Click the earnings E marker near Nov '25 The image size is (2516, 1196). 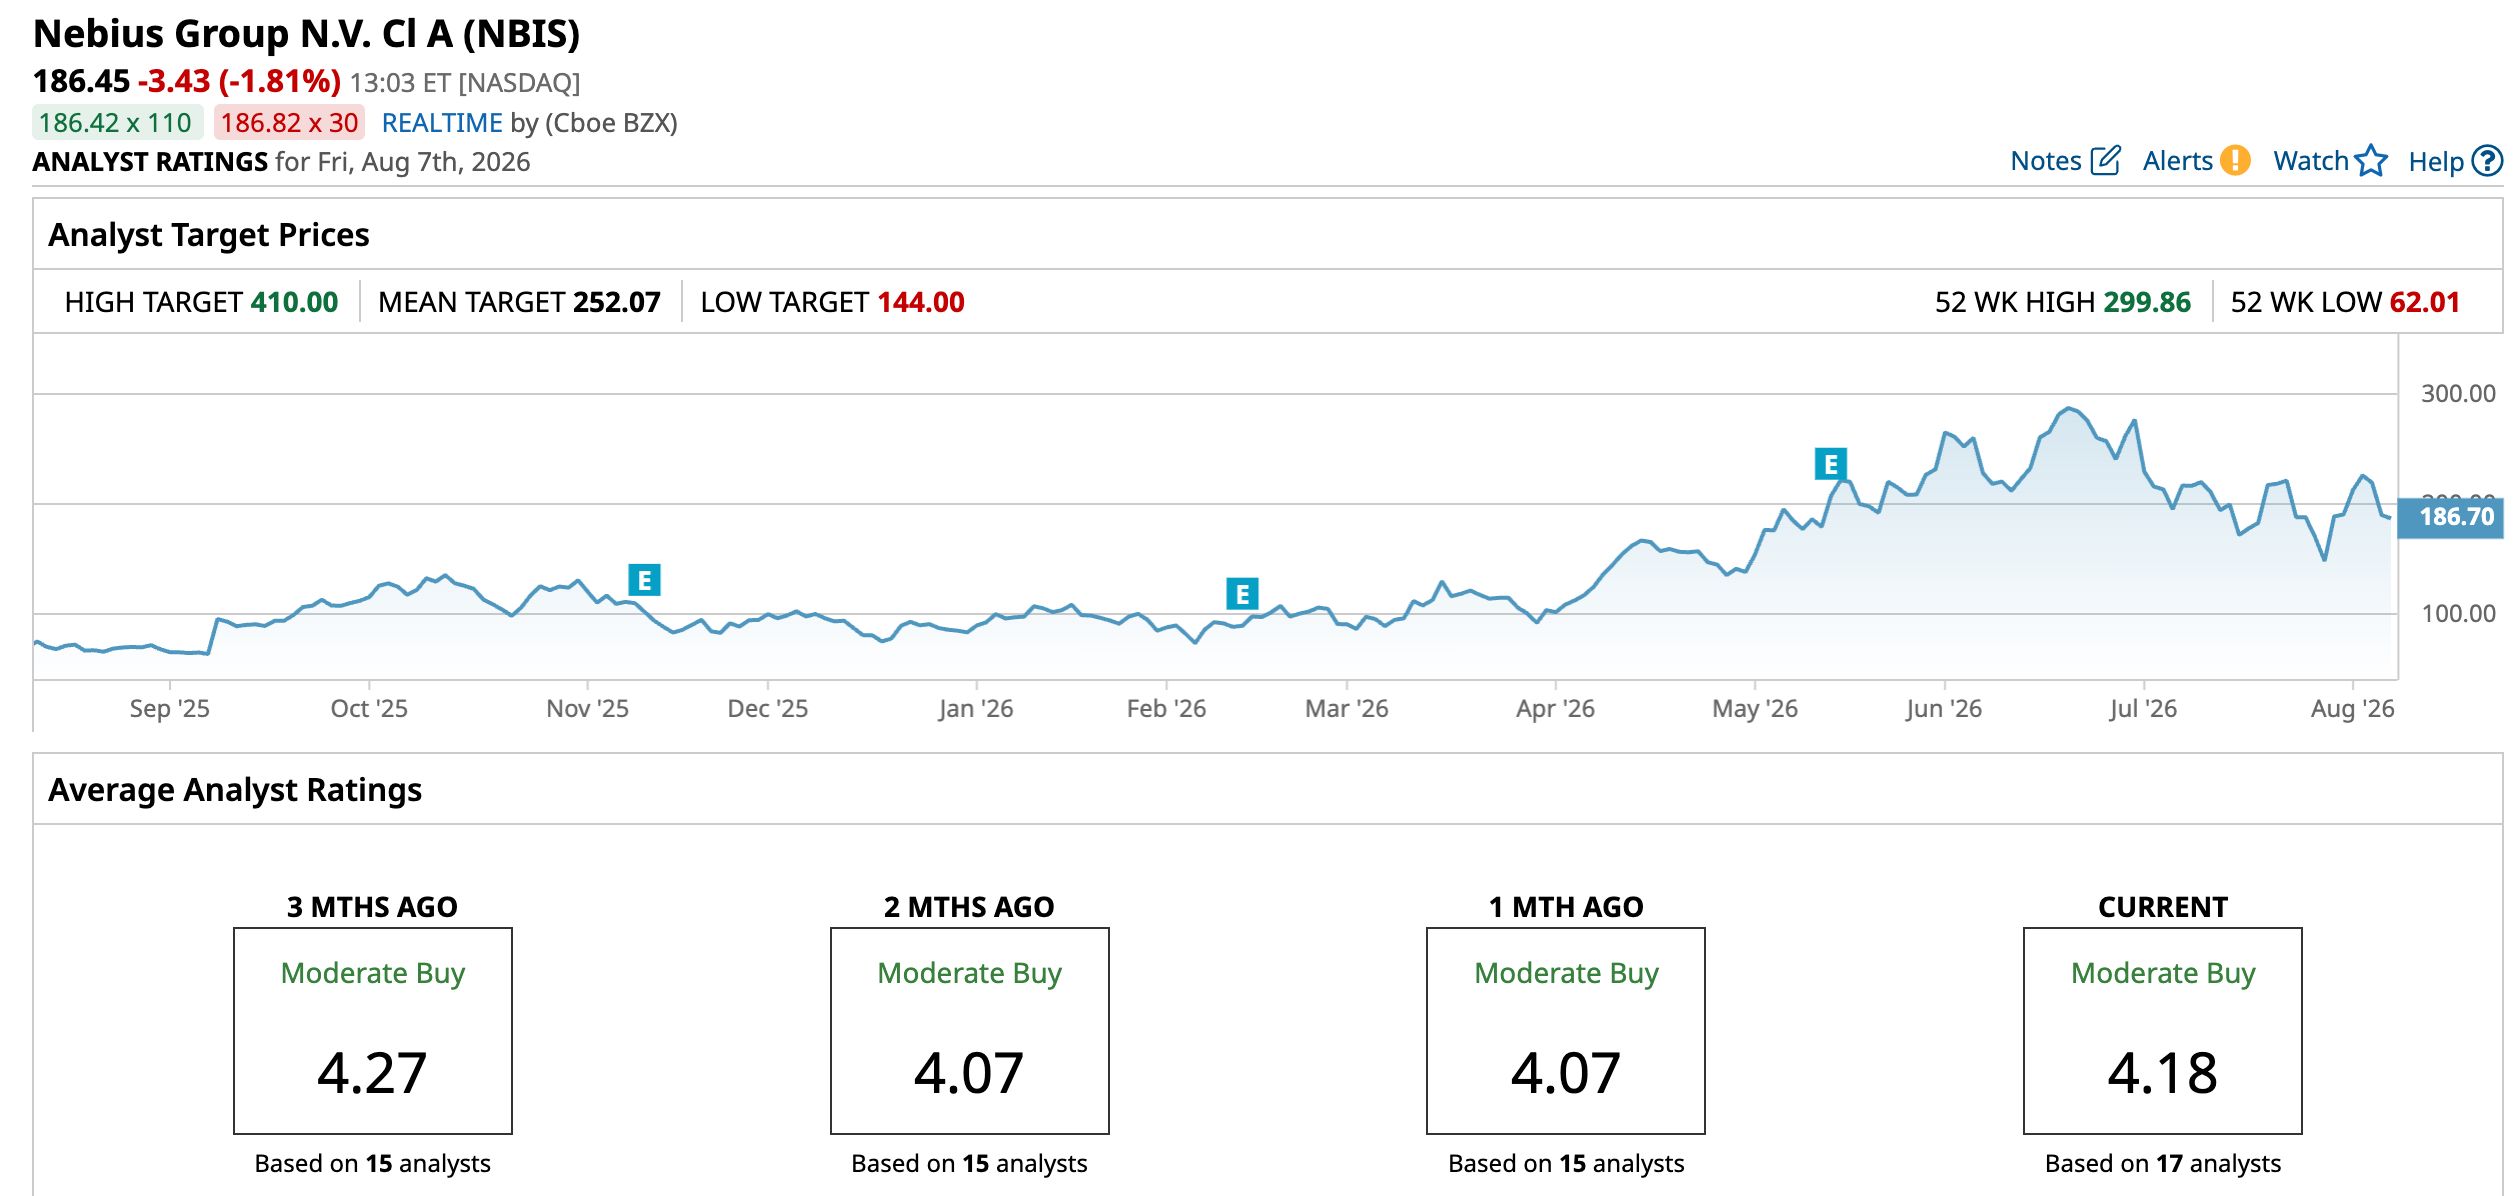click(x=644, y=580)
